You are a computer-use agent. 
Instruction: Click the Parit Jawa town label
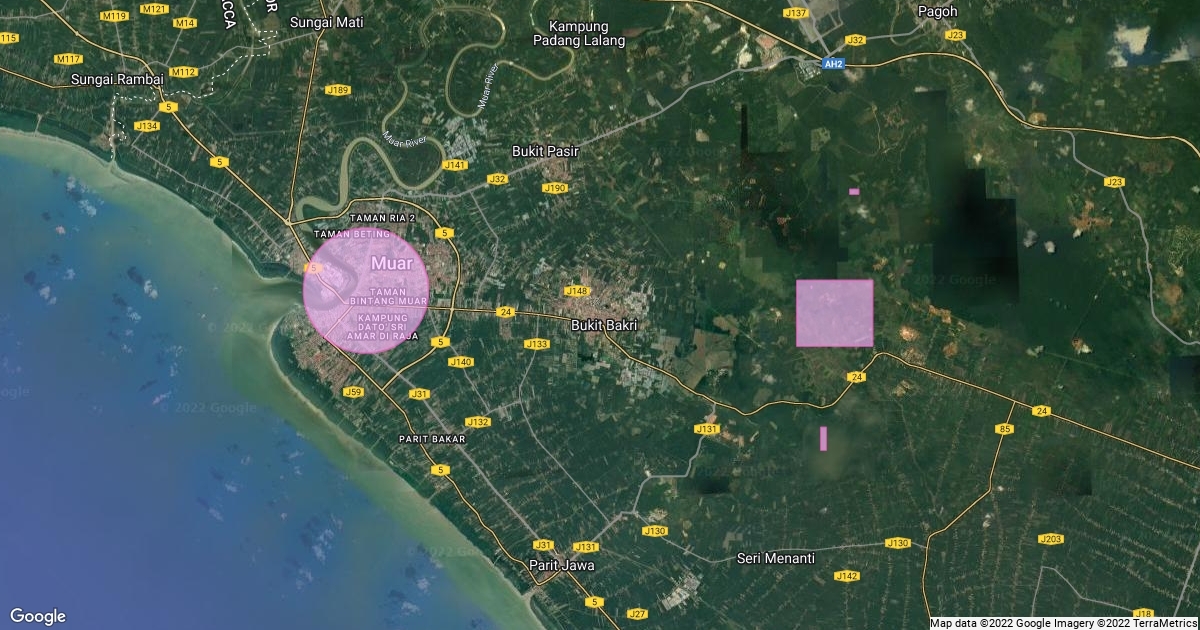[x=561, y=565]
